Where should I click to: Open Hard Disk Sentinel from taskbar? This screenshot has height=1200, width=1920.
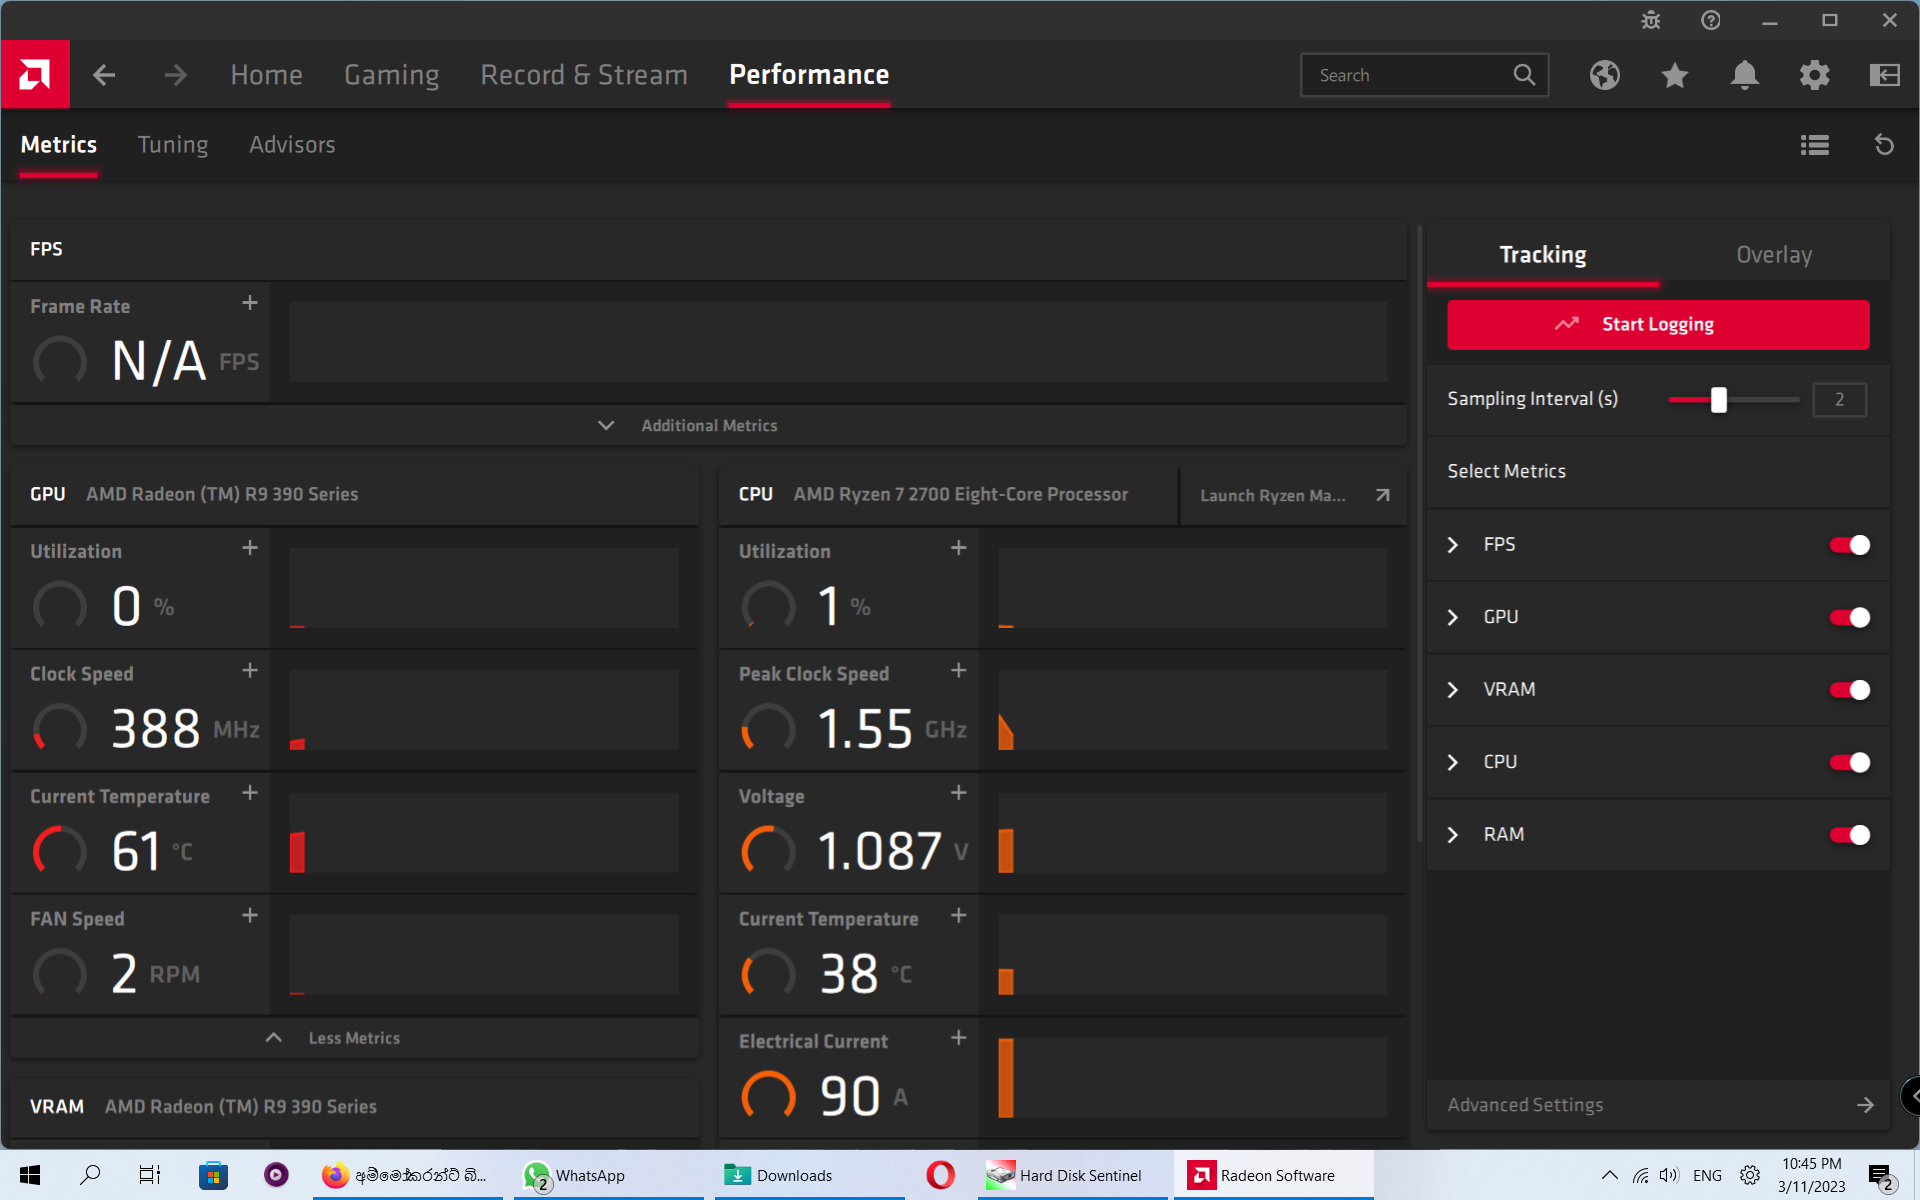[1072, 1175]
